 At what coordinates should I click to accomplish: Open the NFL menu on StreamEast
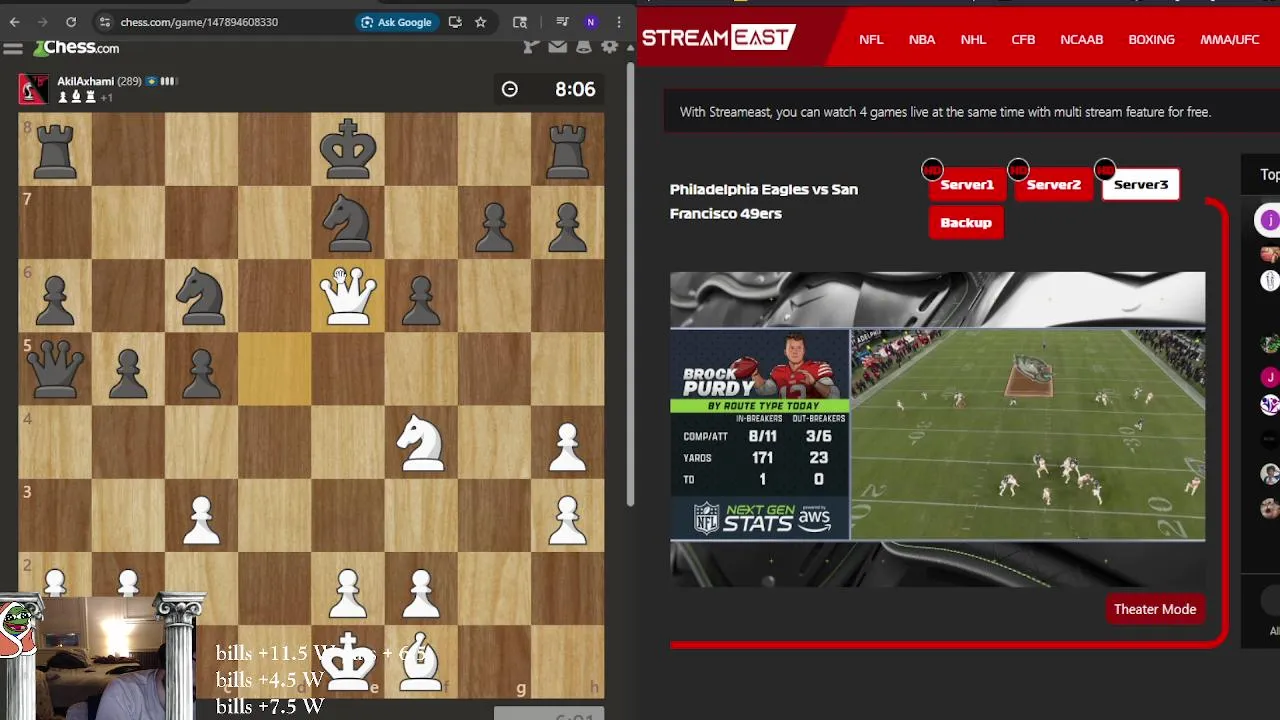pos(871,39)
